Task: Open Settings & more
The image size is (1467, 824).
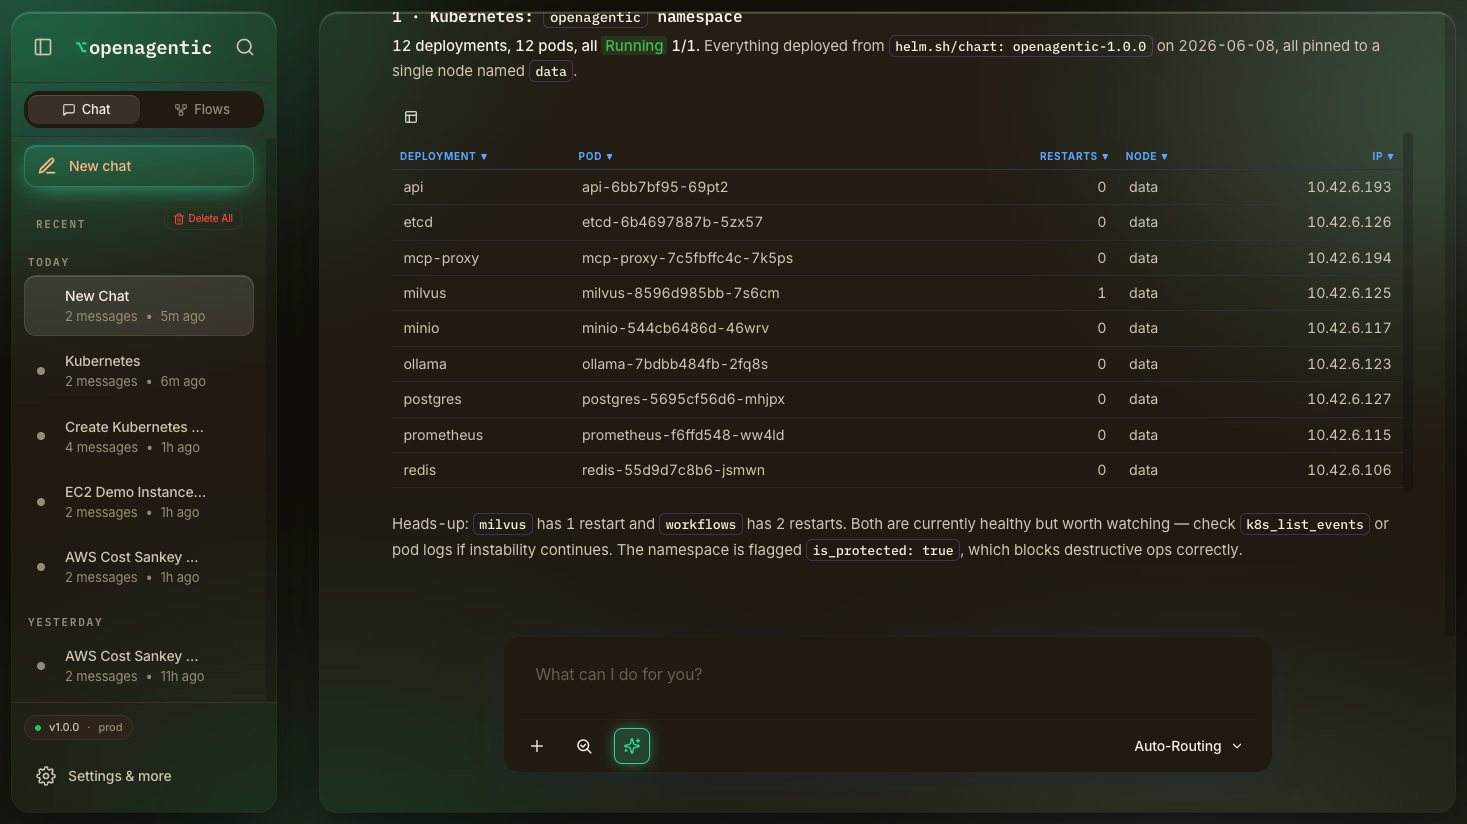Action: click(104, 776)
